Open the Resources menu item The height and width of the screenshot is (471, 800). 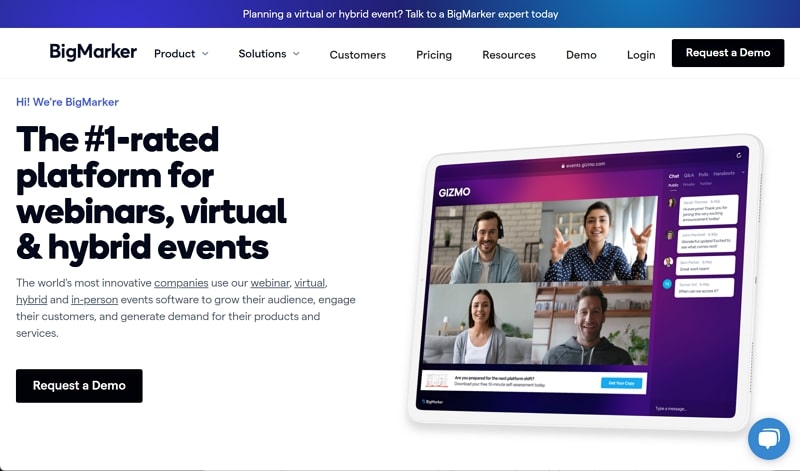click(x=509, y=55)
